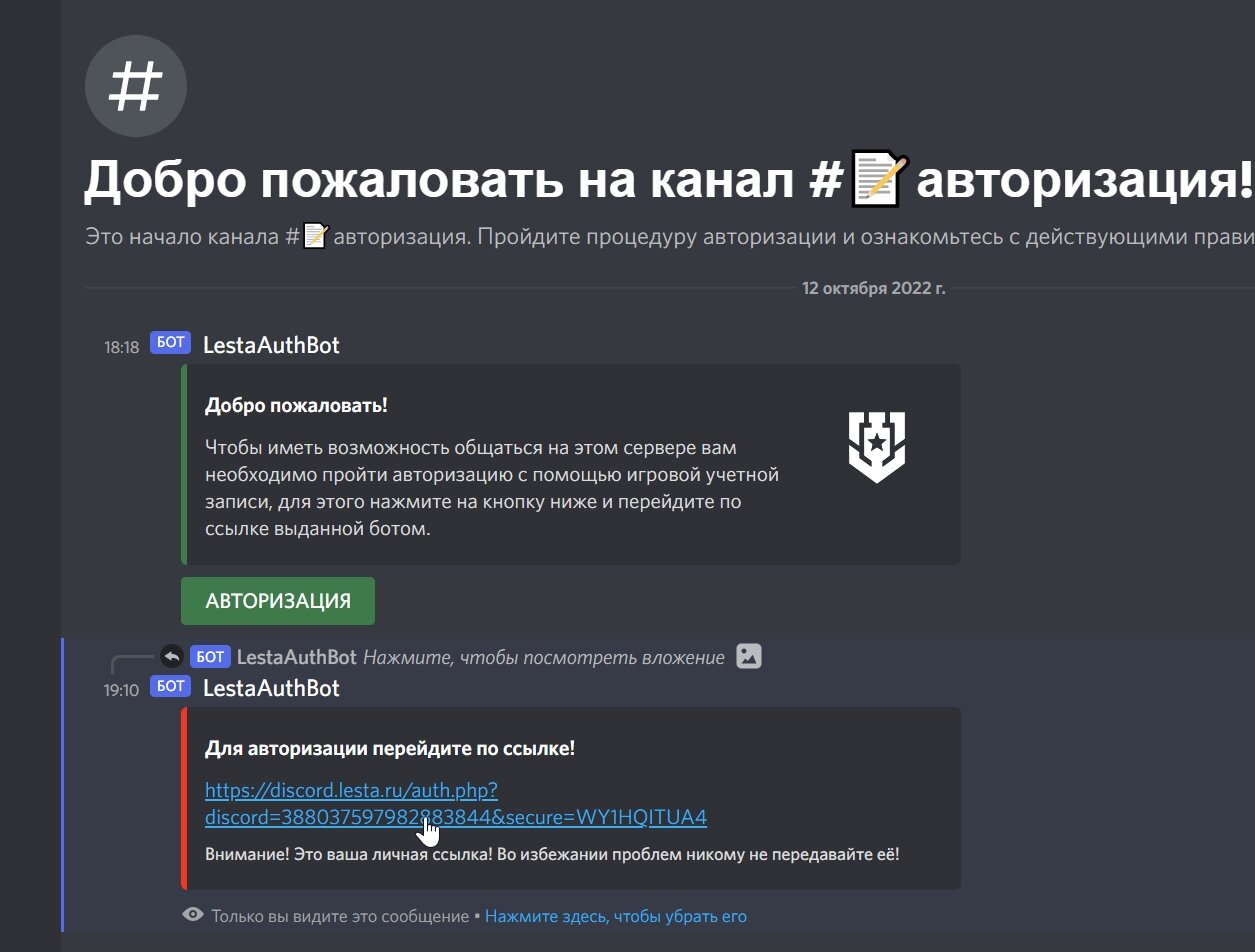1255x952 pixels.
Task: Open LestaAuthBot profile from the 18:18 message
Action: pos(271,345)
